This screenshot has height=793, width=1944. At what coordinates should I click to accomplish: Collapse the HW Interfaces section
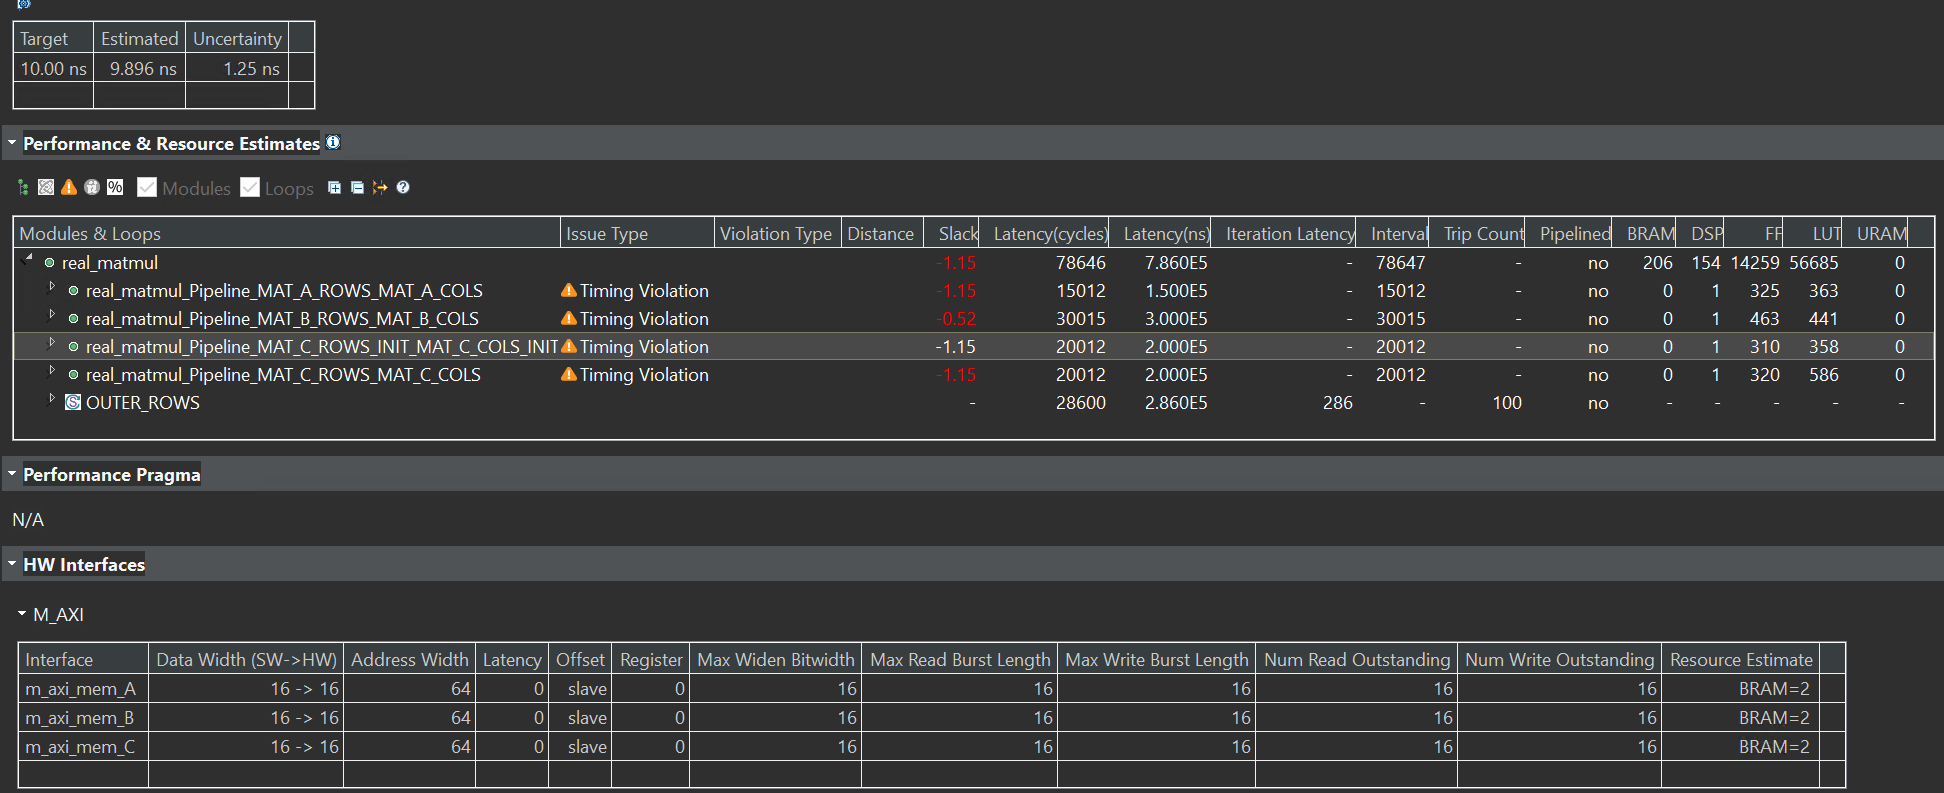(12, 564)
